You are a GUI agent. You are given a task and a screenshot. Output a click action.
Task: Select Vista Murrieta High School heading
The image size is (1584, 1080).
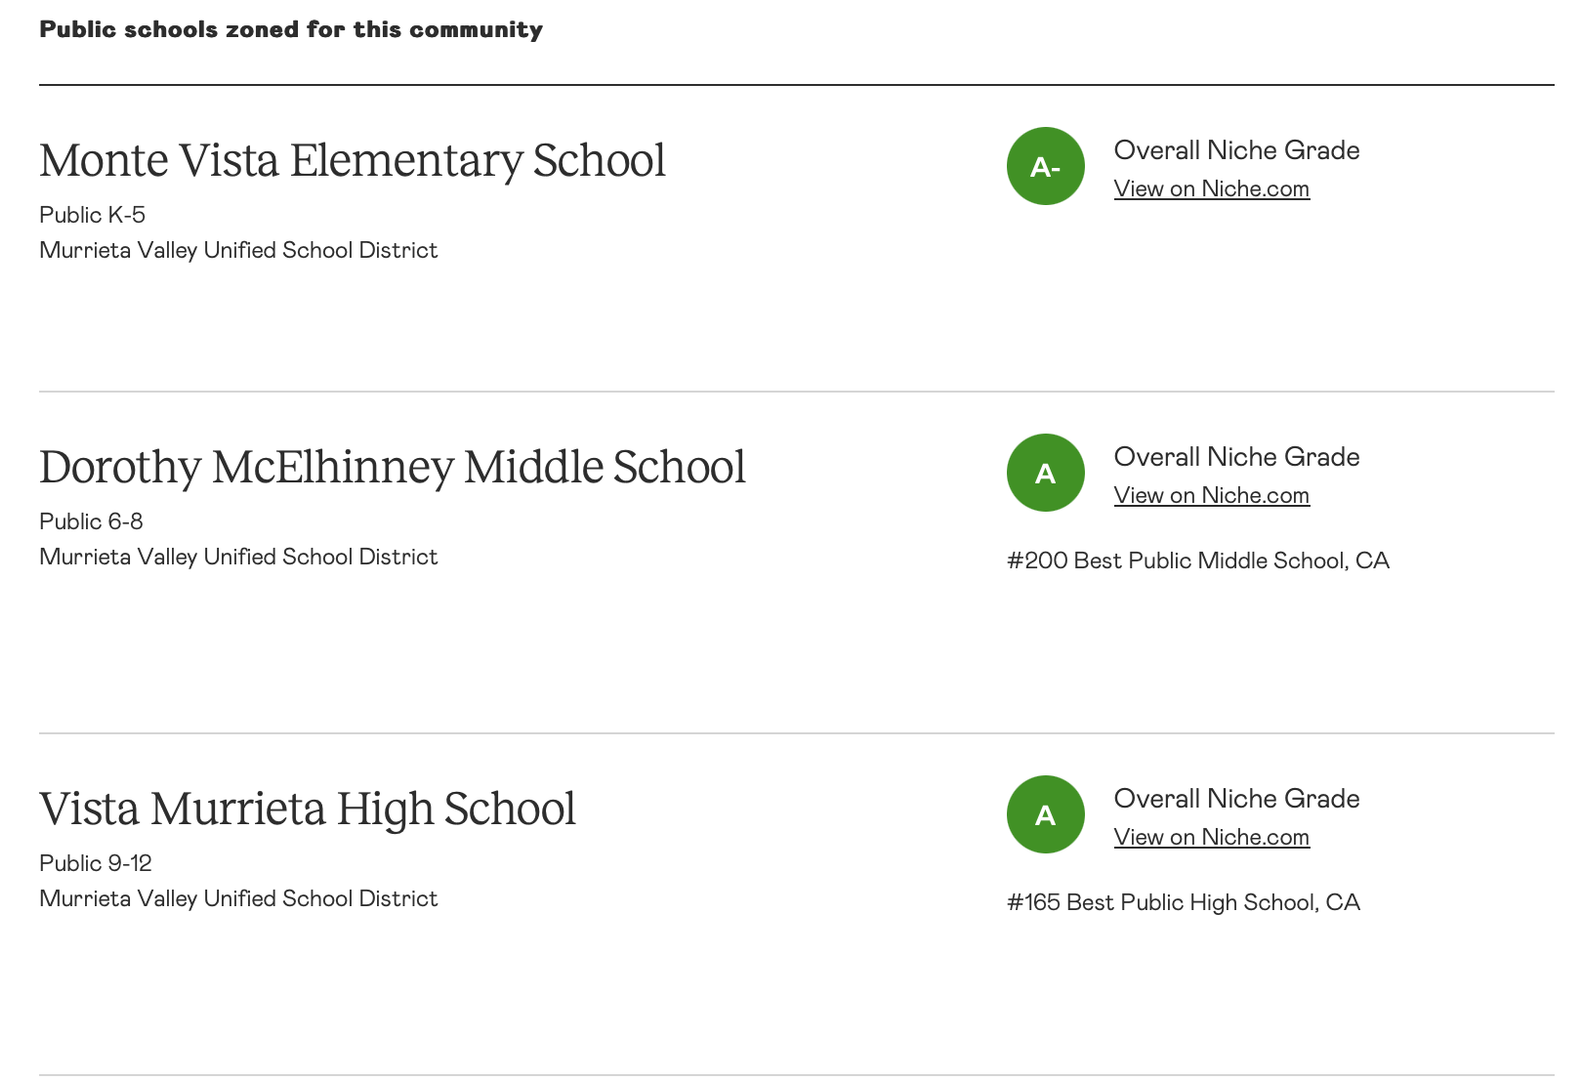[307, 810]
